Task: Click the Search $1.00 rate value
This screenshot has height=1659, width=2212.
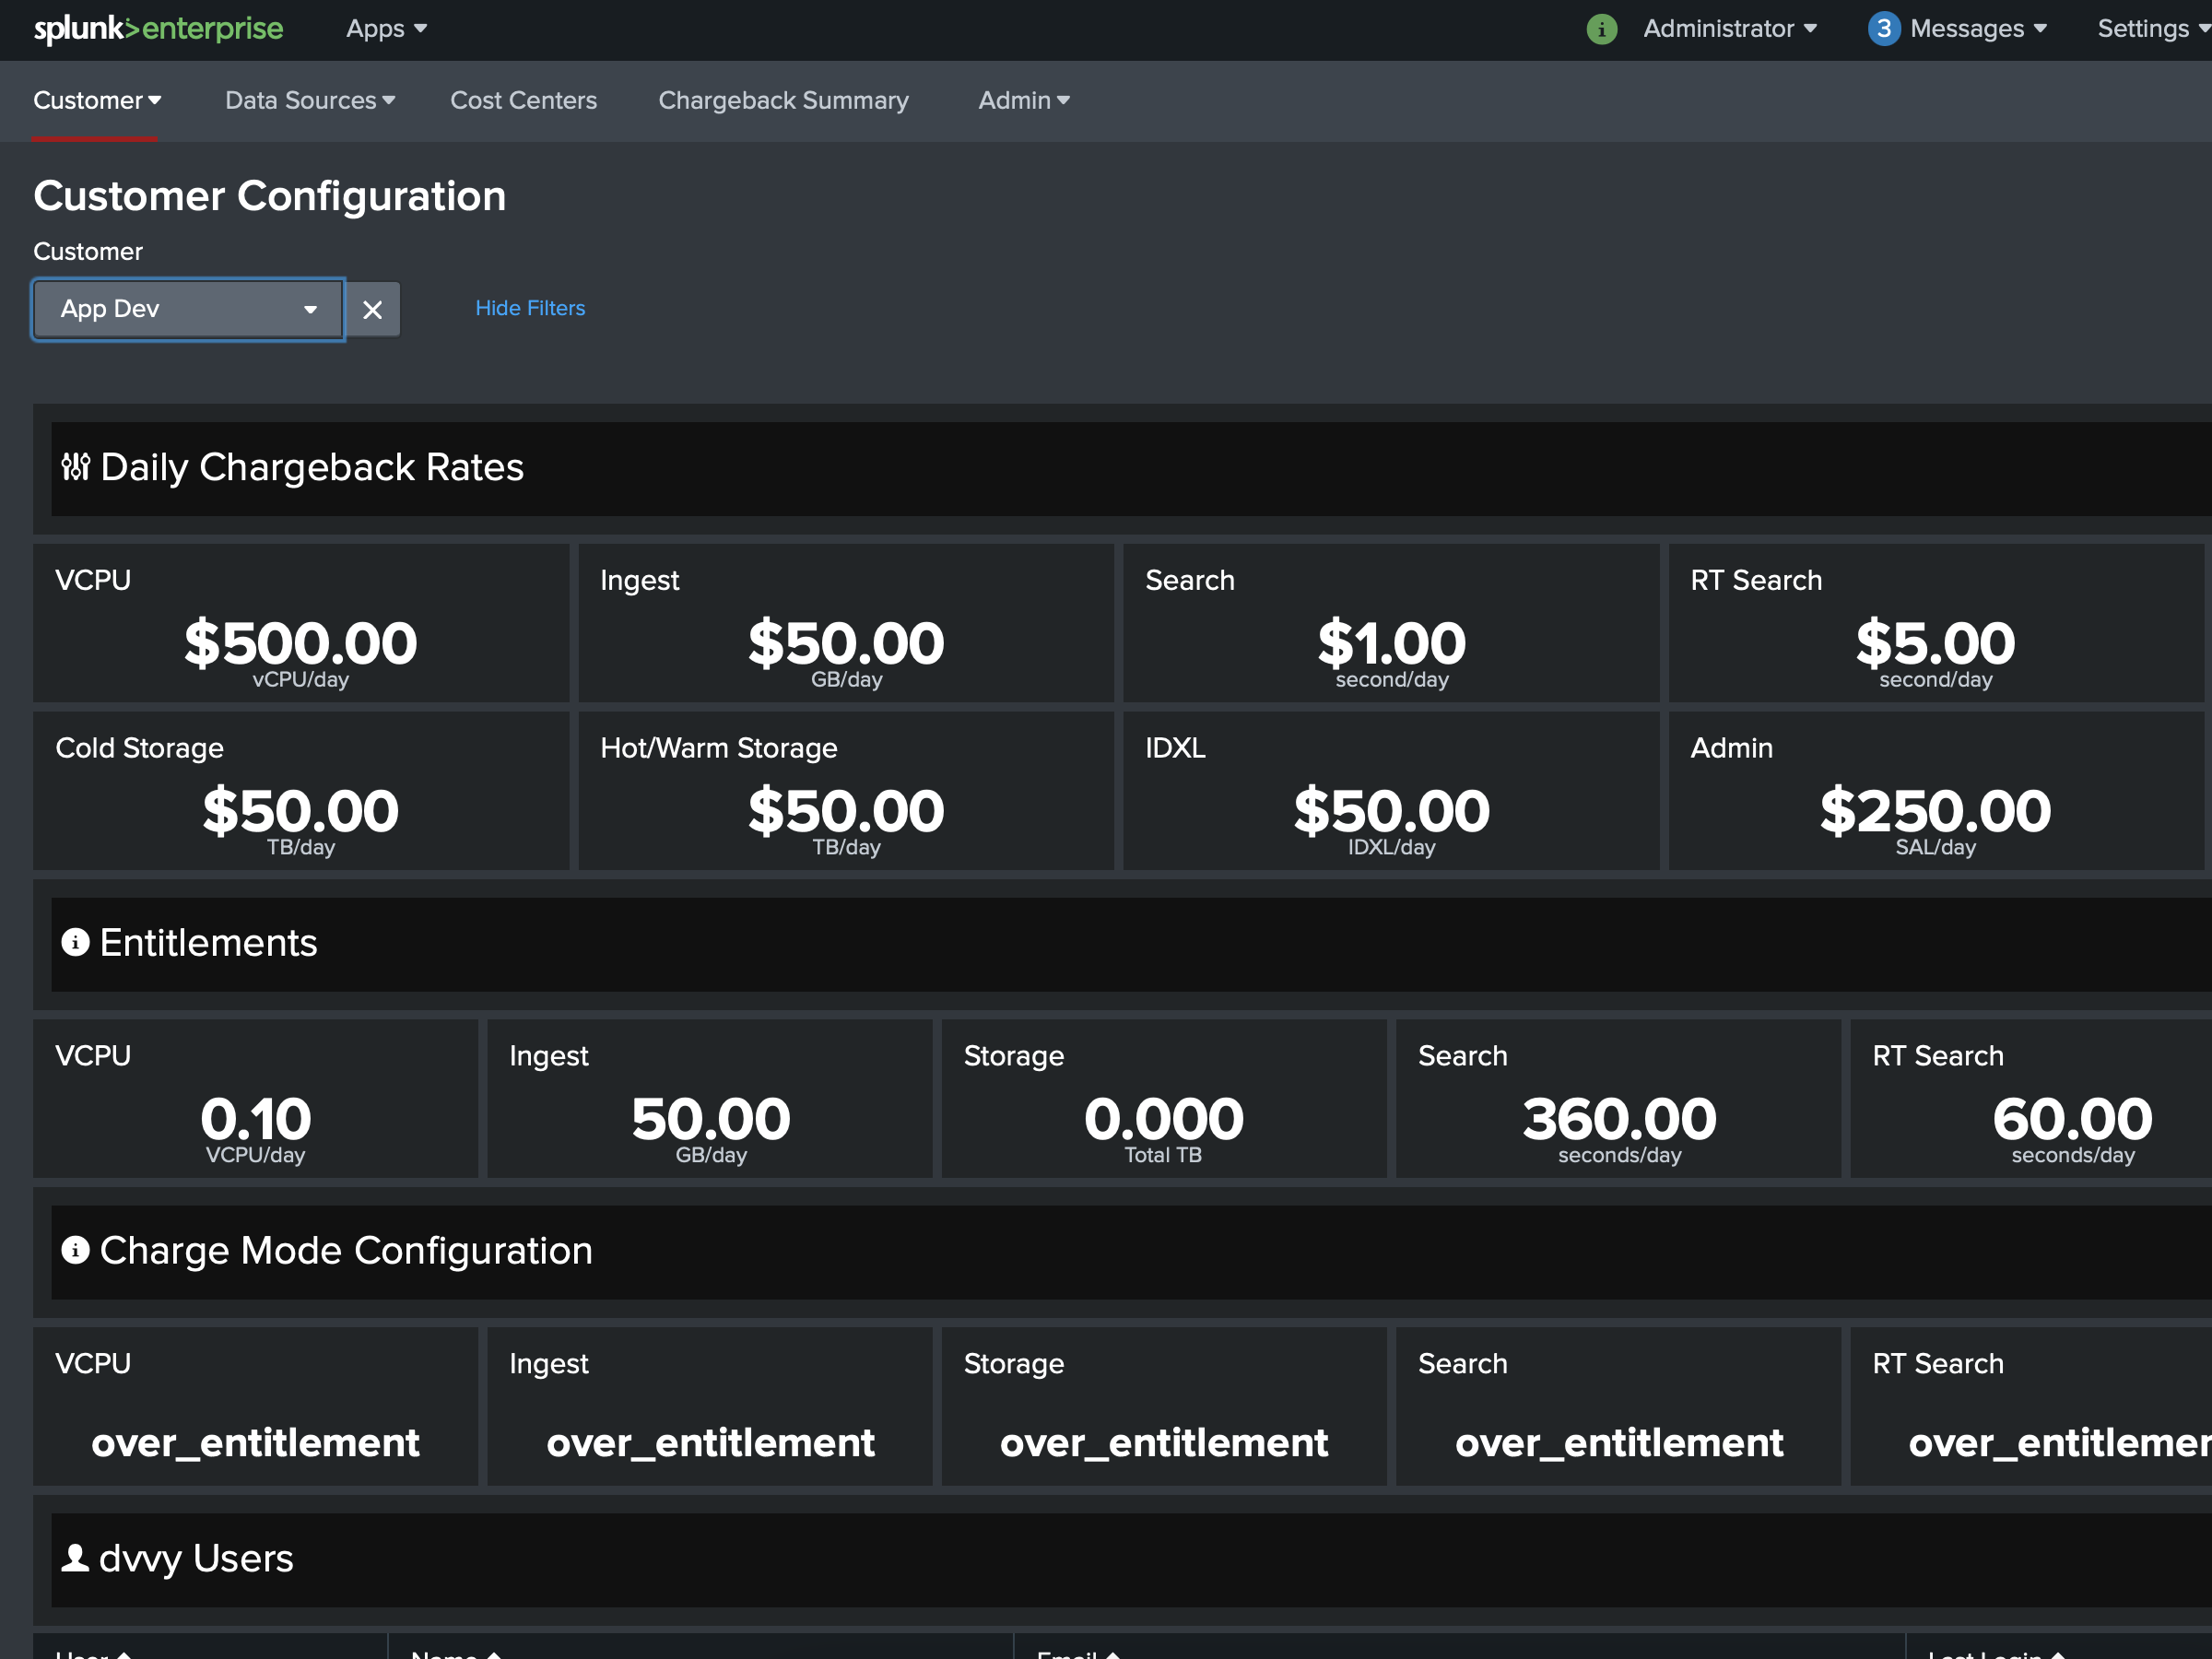Action: click(1391, 644)
